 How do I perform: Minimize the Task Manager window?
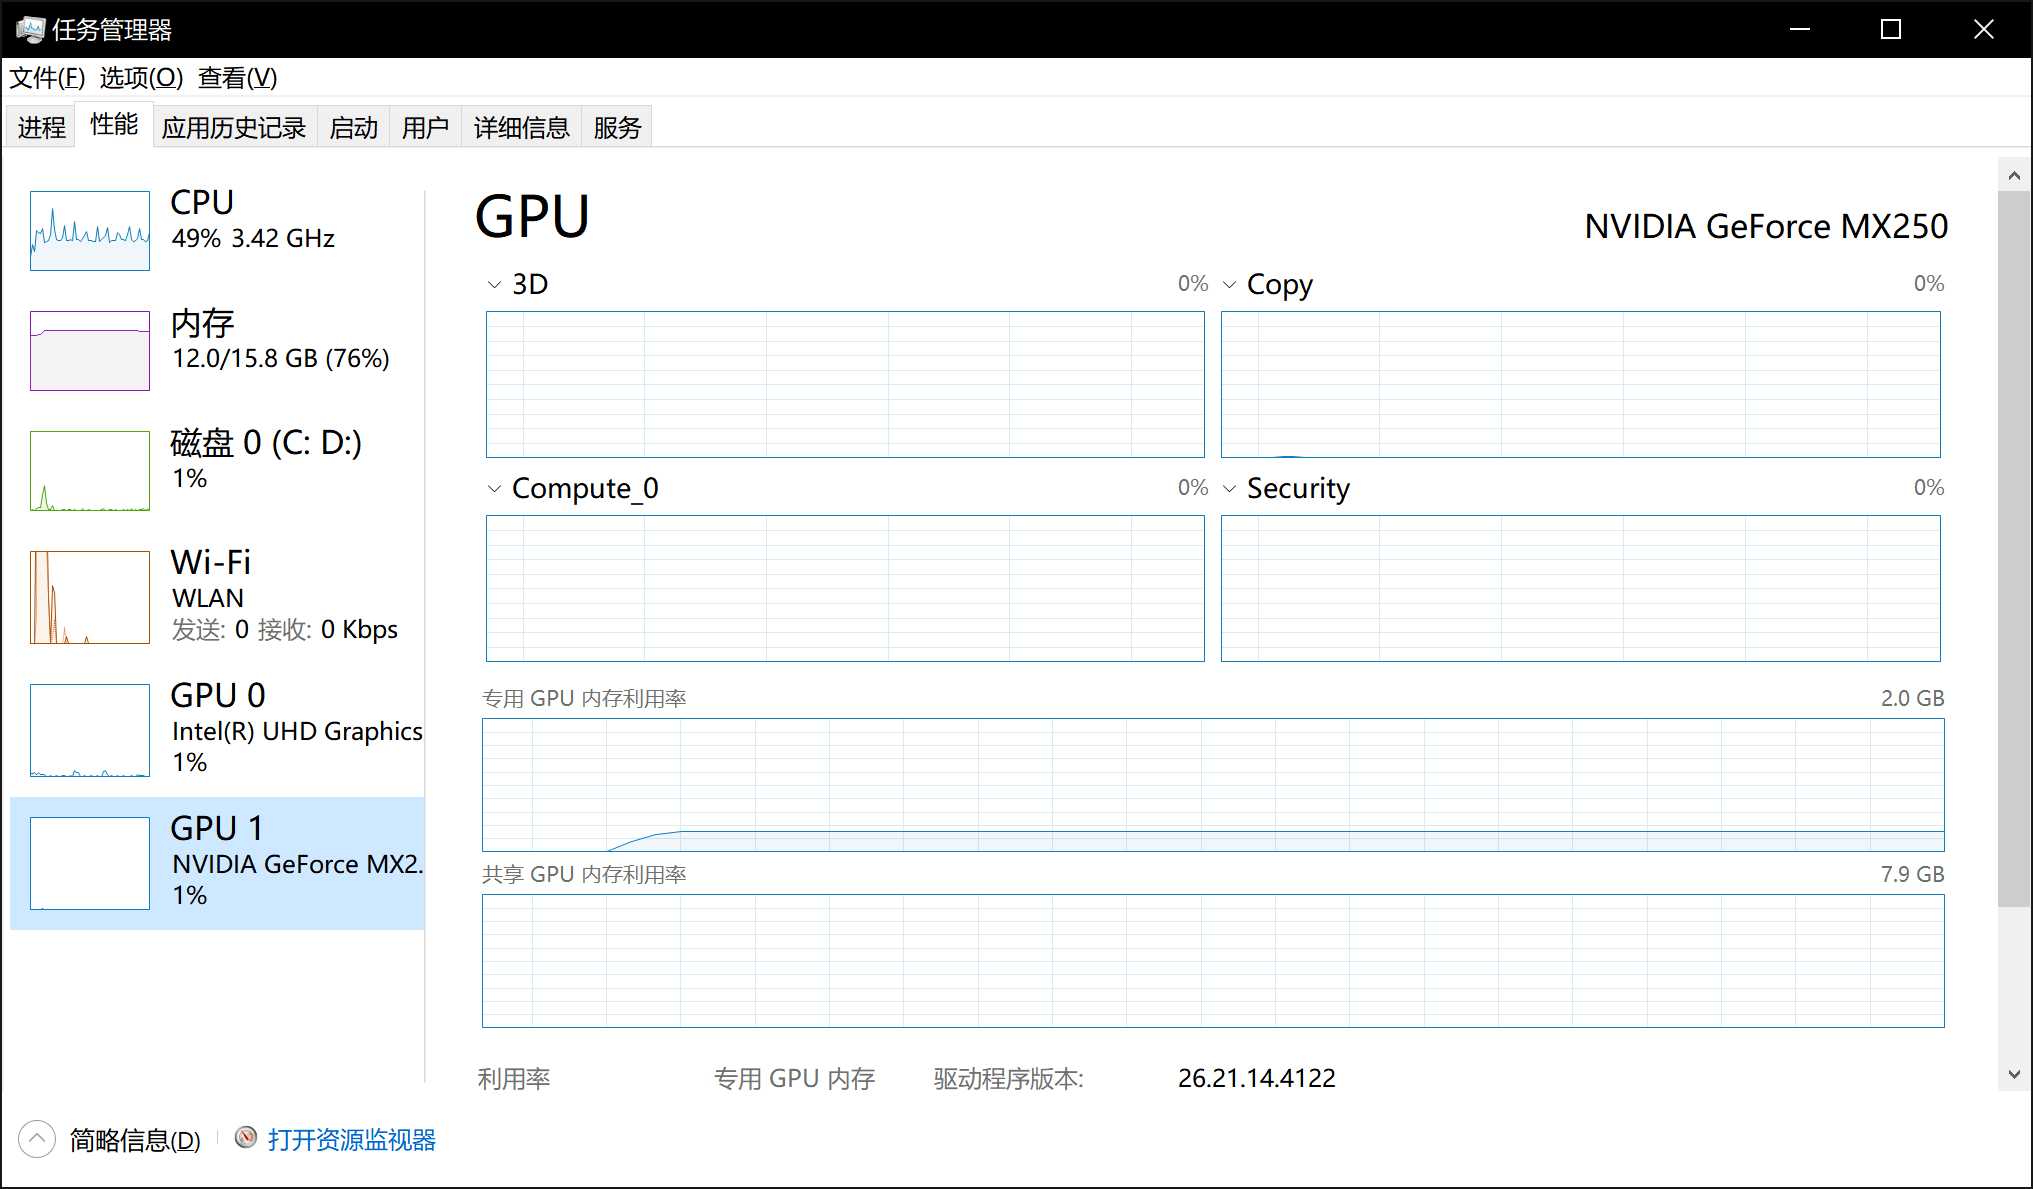(1800, 29)
